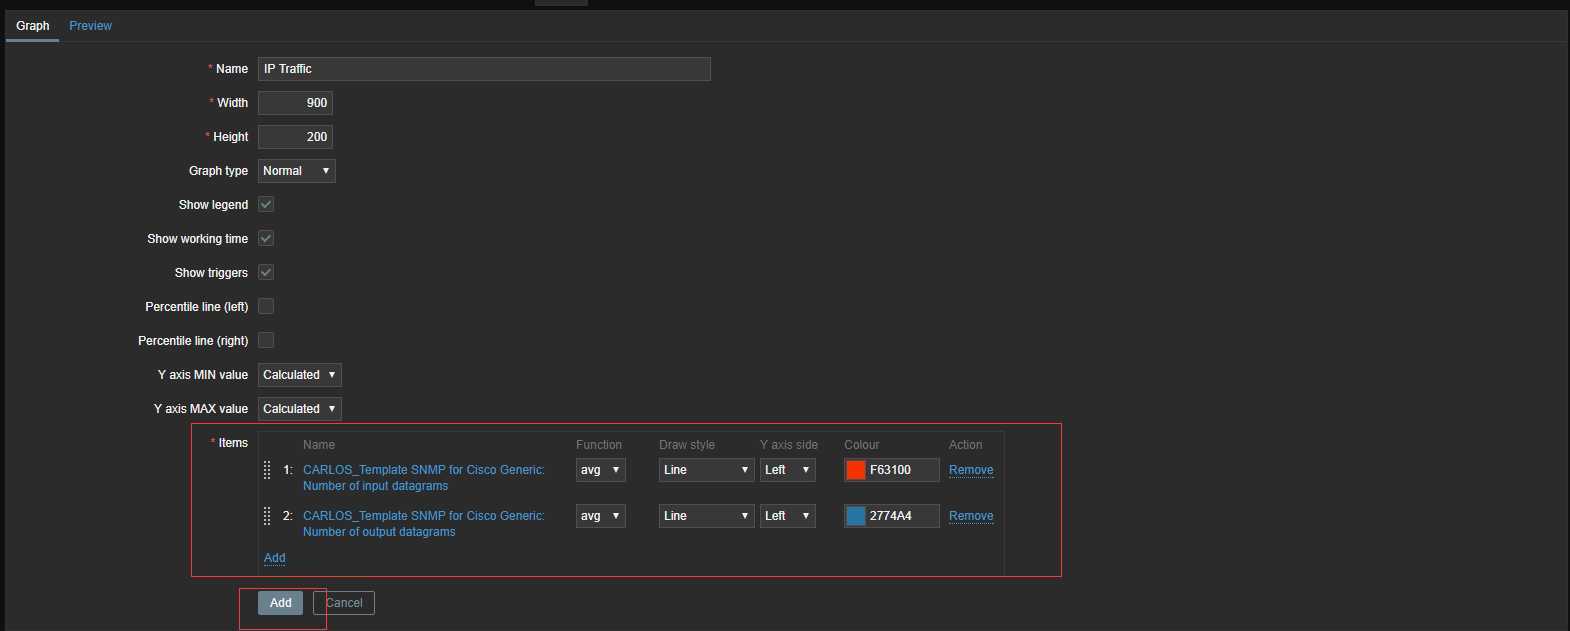1570x631 pixels.
Task: Switch to the Preview tab
Action: coord(91,26)
